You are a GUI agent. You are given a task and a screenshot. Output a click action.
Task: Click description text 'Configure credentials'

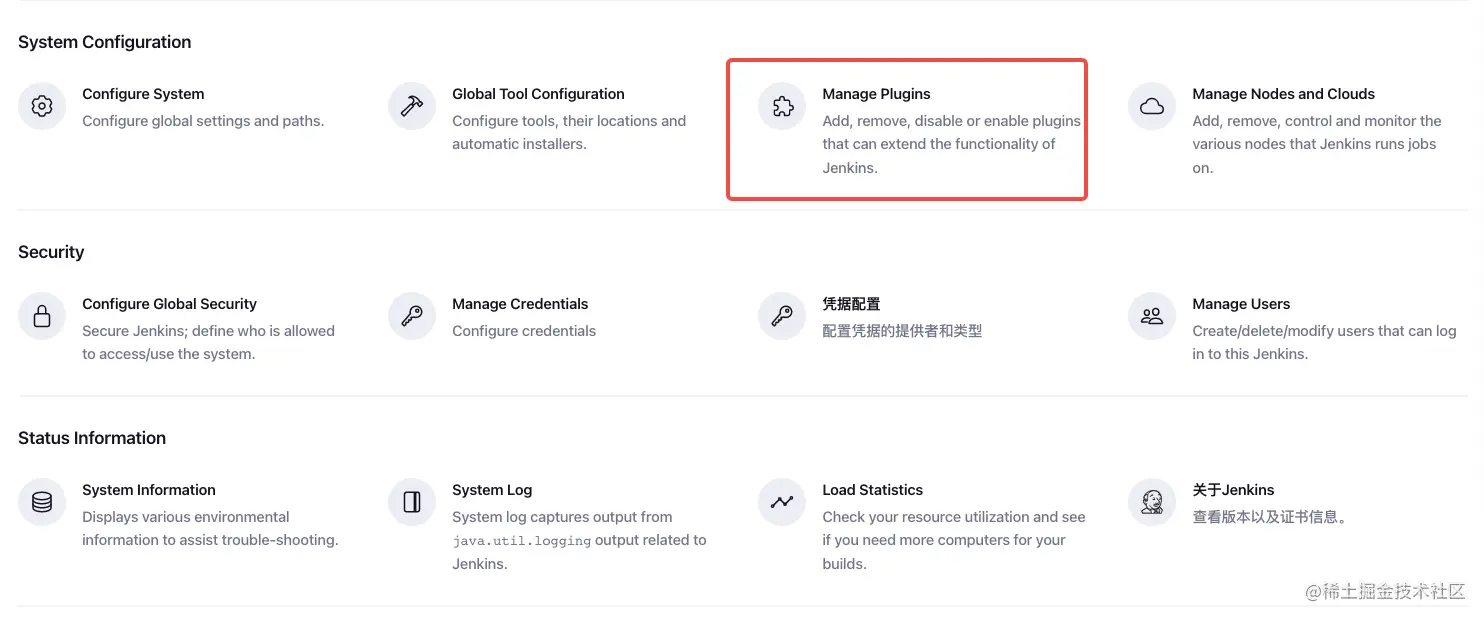[524, 331]
